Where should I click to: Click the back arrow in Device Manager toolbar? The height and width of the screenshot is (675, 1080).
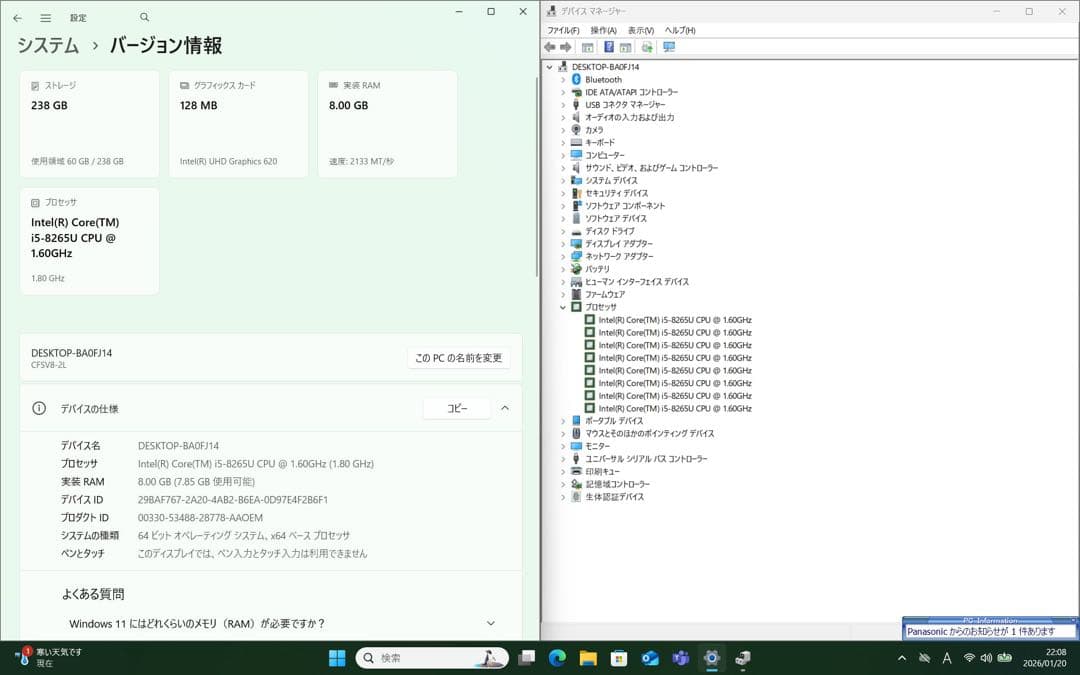click(550, 46)
